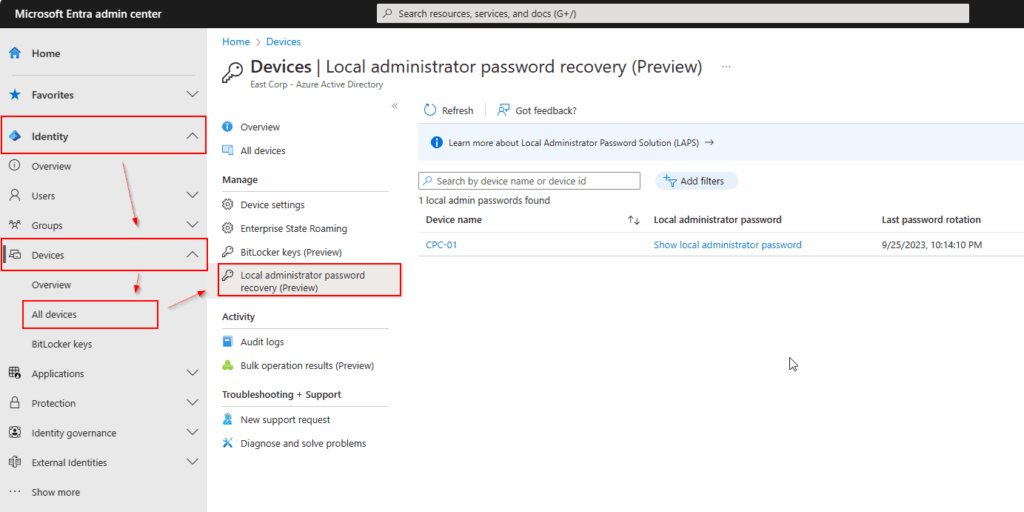Click the Audit logs book icon
Viewport: 1024px width, 512px height.
click(228, 342)
